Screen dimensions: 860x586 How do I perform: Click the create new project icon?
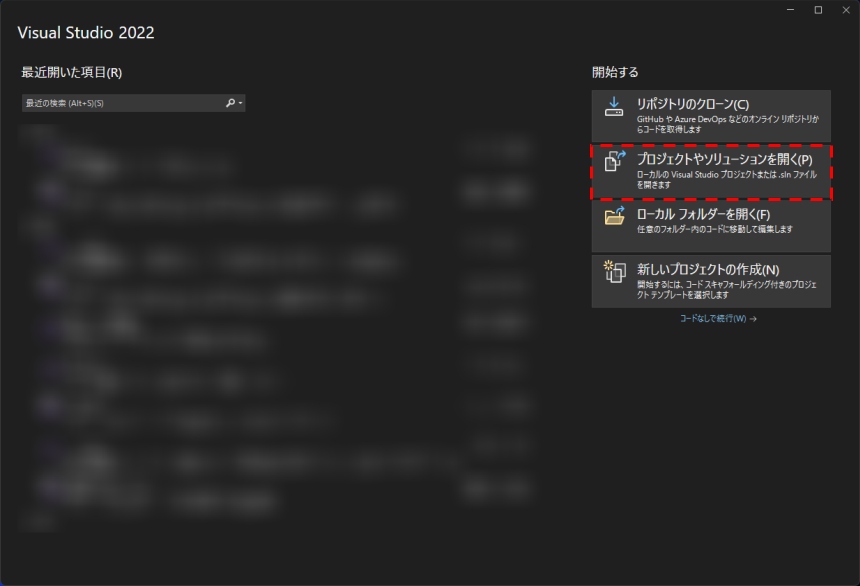coord(614,272)
